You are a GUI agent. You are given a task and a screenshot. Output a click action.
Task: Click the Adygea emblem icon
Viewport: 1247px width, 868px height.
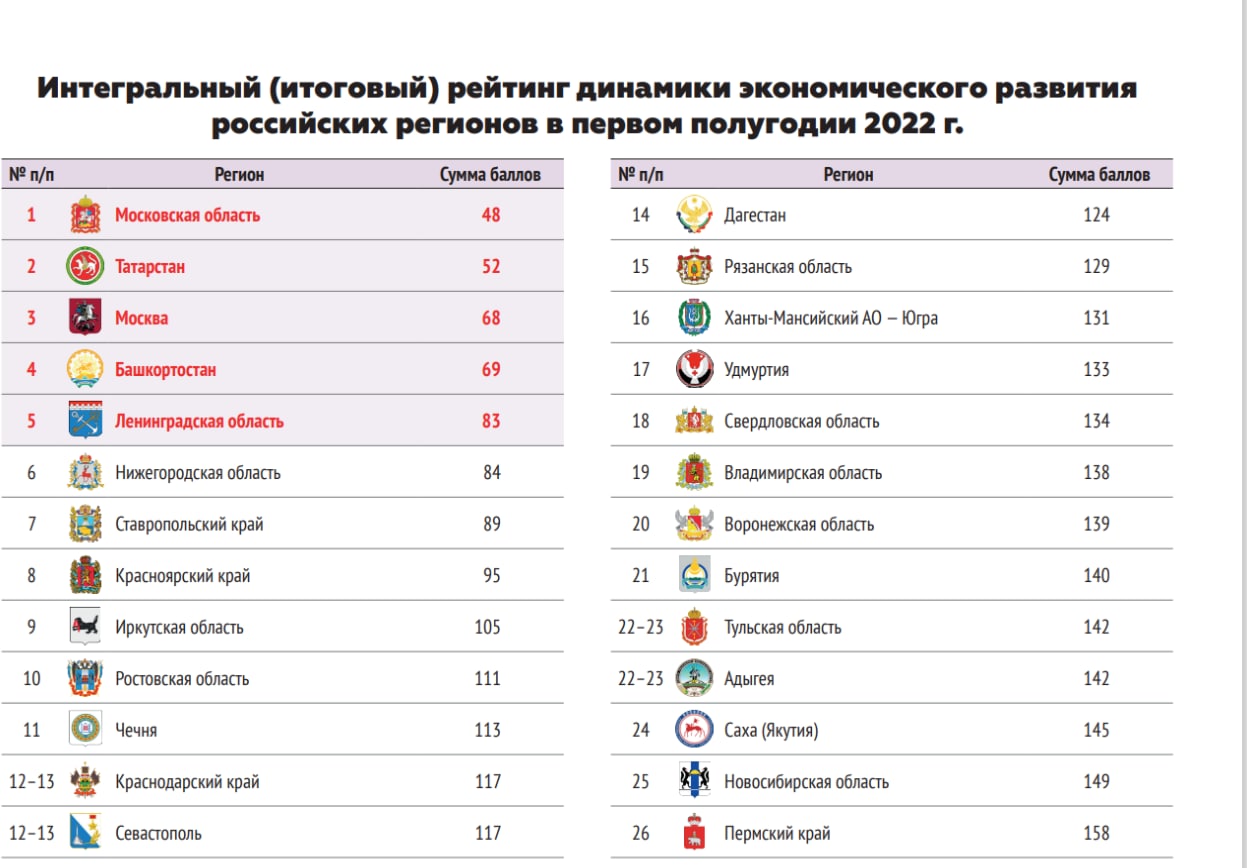click(x=694, y=678)
